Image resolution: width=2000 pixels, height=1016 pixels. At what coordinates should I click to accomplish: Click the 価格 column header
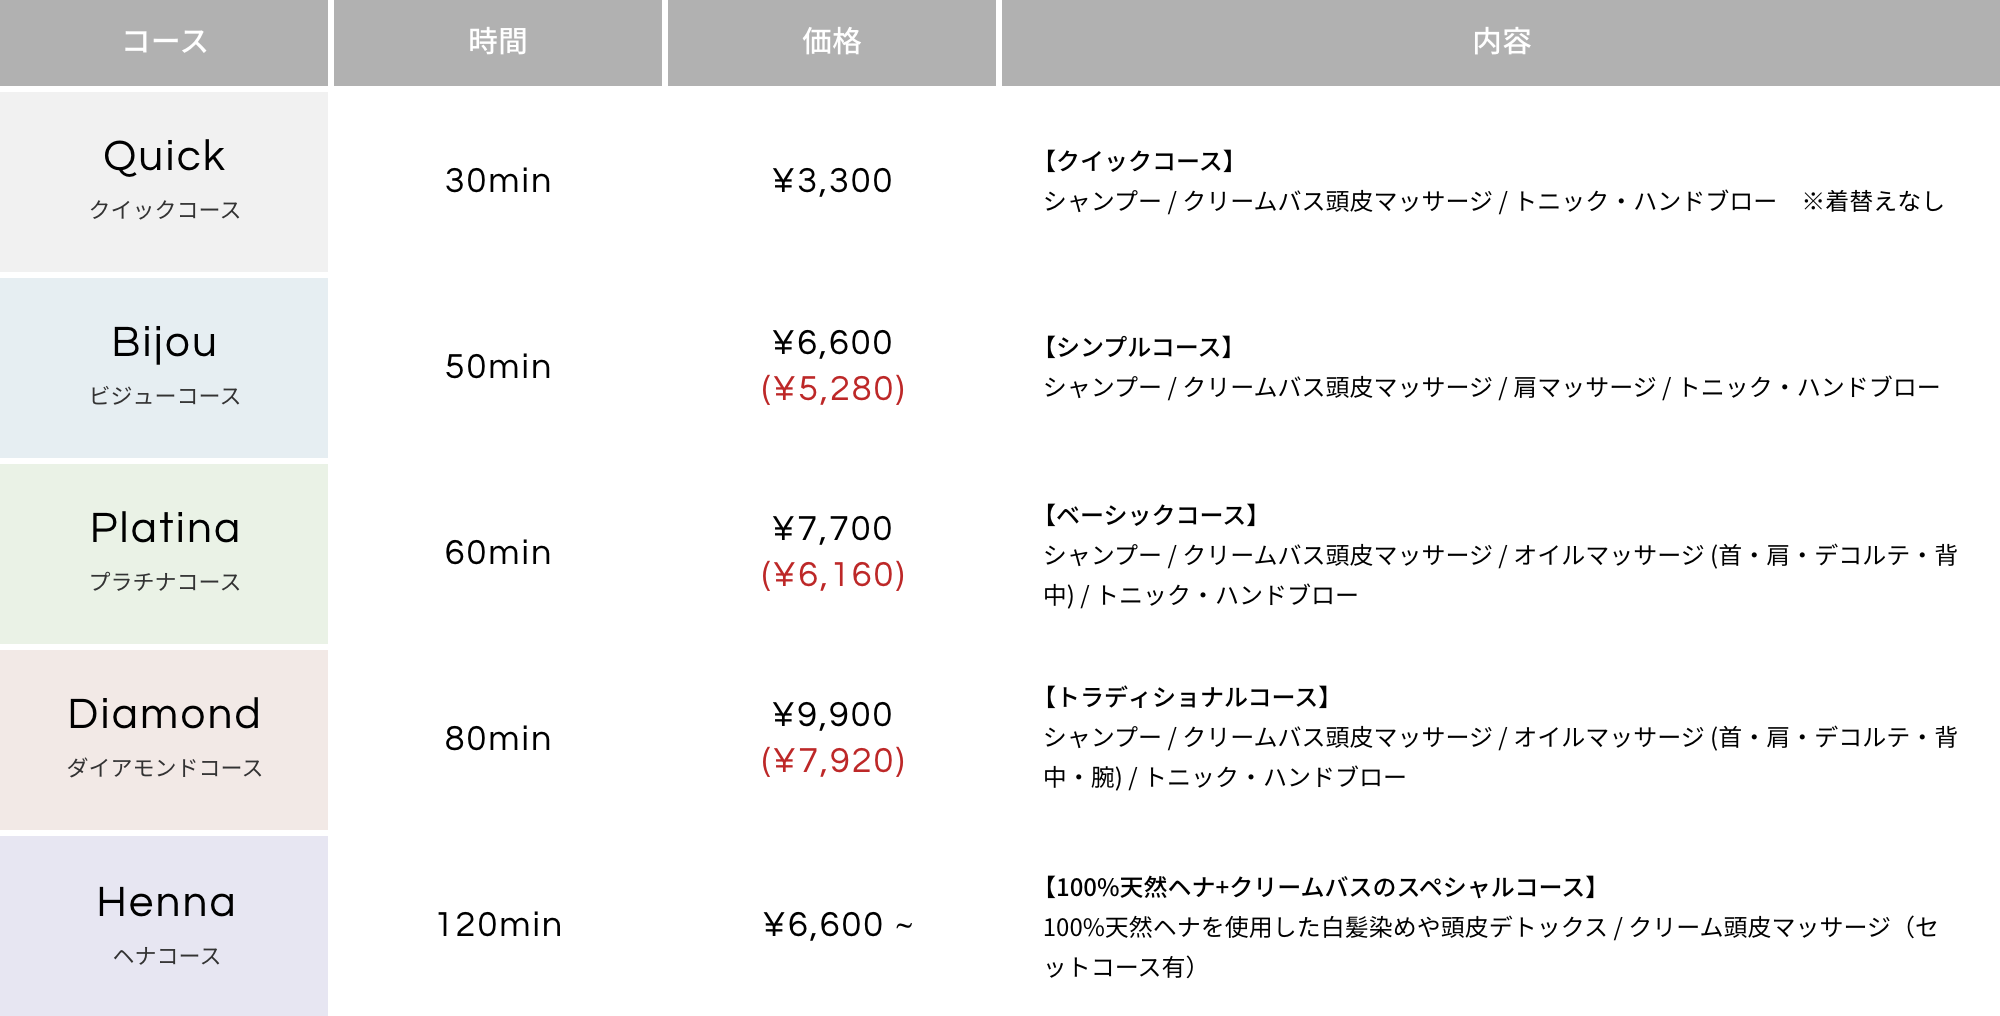click(831, 42)
